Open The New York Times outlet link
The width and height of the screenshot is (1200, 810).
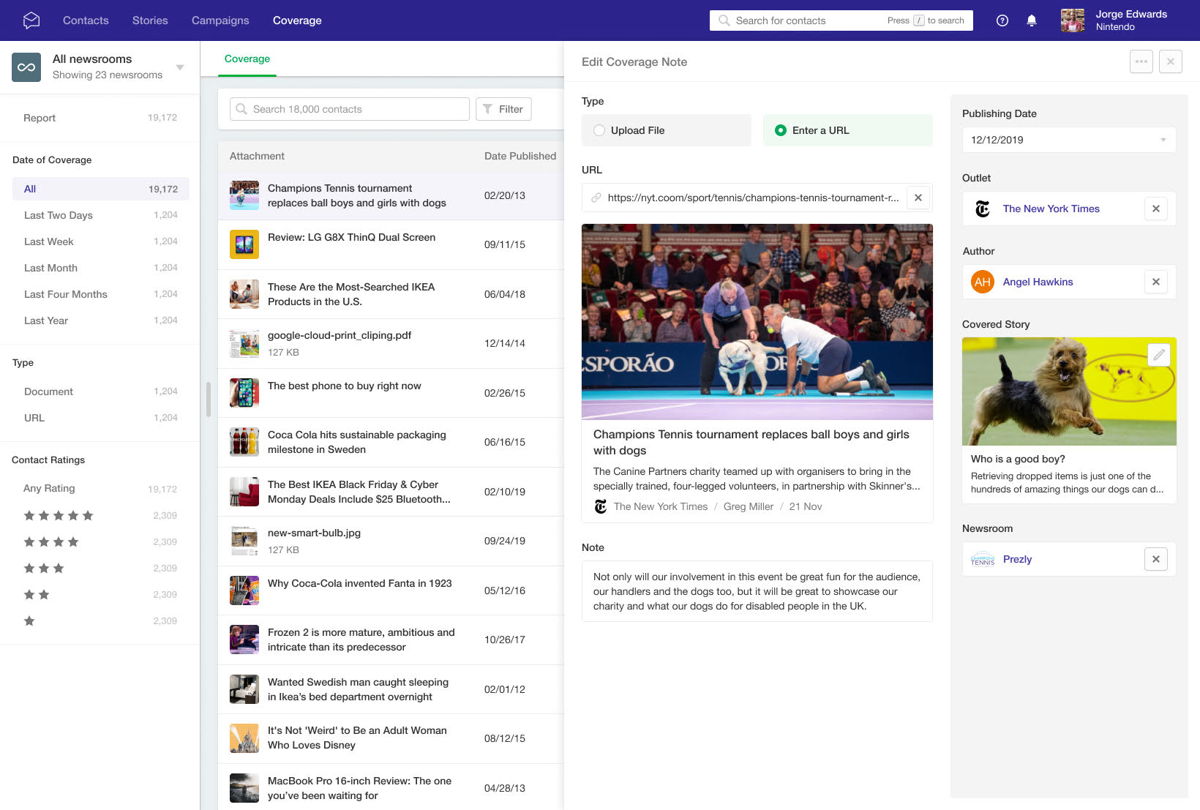click(1051, 209)
